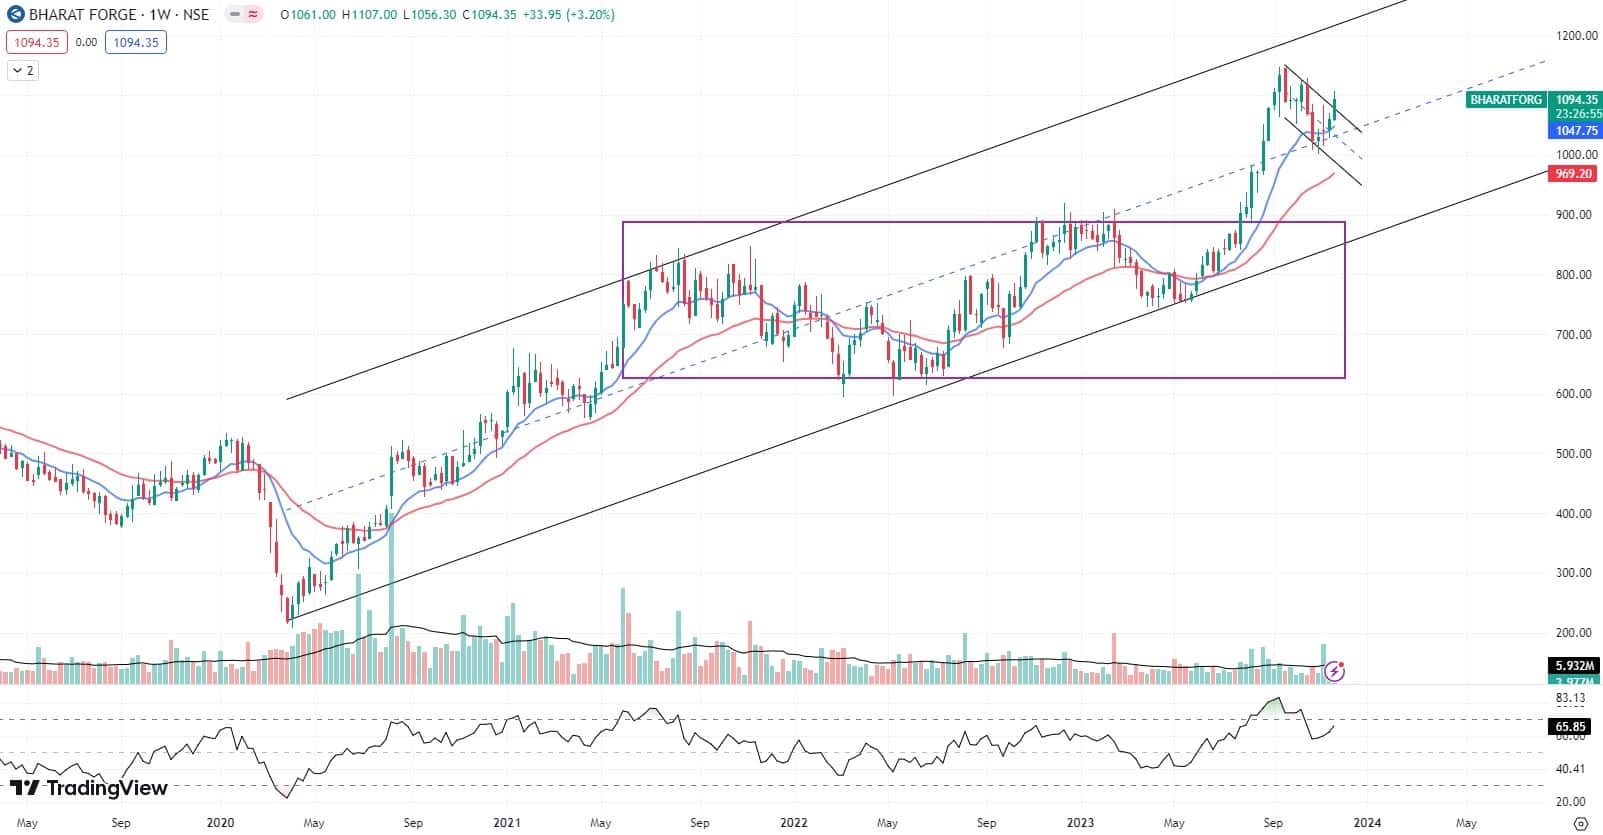Click the green 1094.35 last price label
Viewport: 1603px width, 835px height.
click(1577, 100)
